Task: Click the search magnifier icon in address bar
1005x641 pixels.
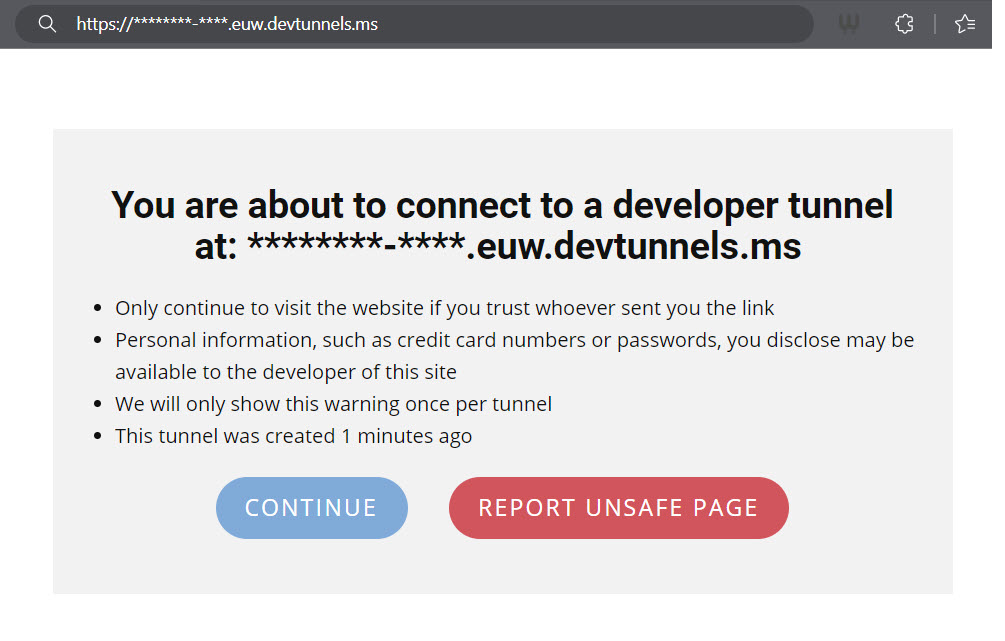Action: (x=47, y=24)
